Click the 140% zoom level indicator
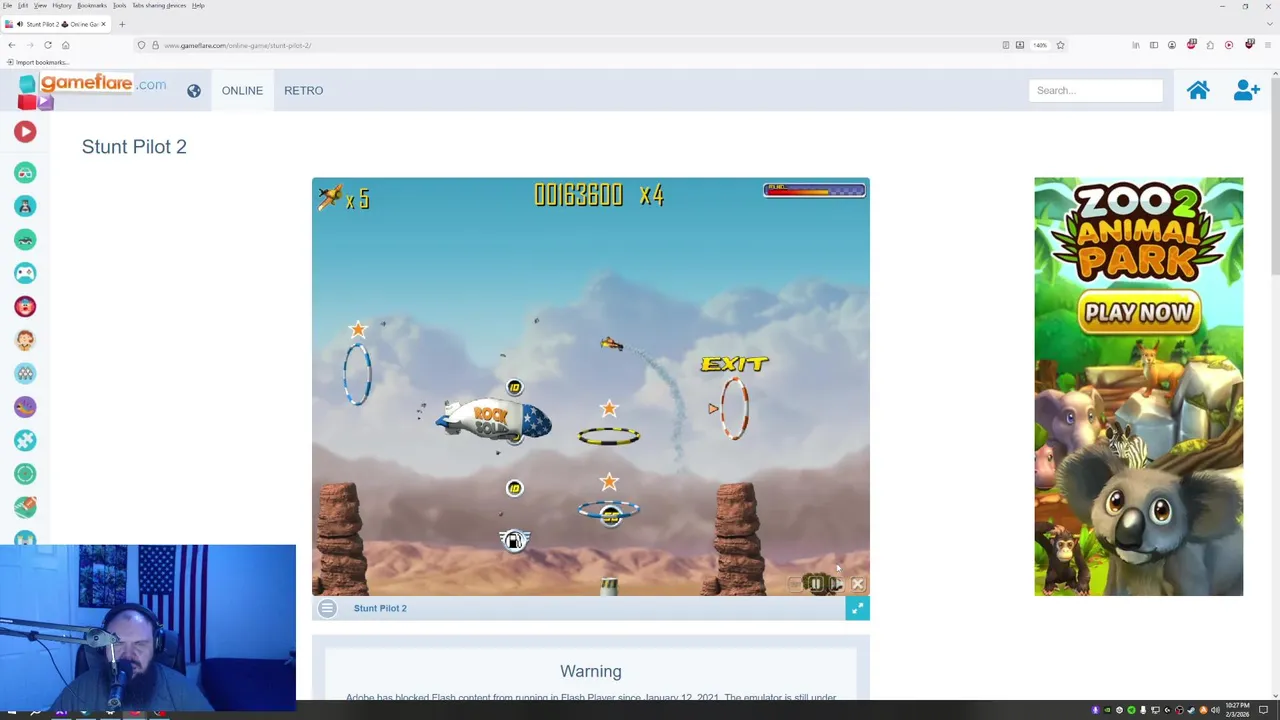Screen dimensions: 1280x720 click(x=1040, y=45)
